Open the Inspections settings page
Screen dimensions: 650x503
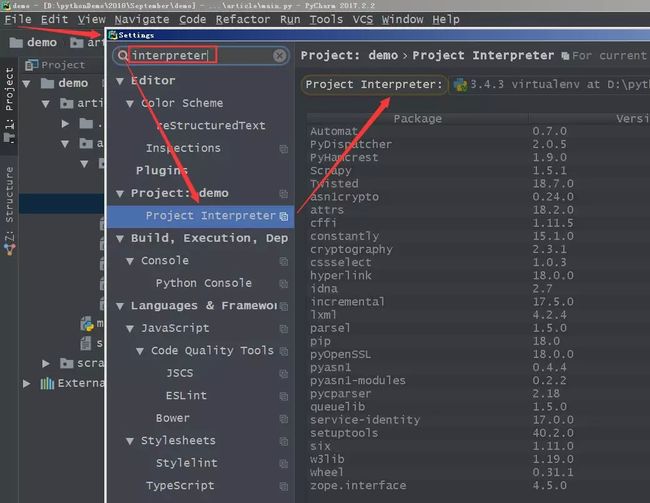[x=183, y=148]
